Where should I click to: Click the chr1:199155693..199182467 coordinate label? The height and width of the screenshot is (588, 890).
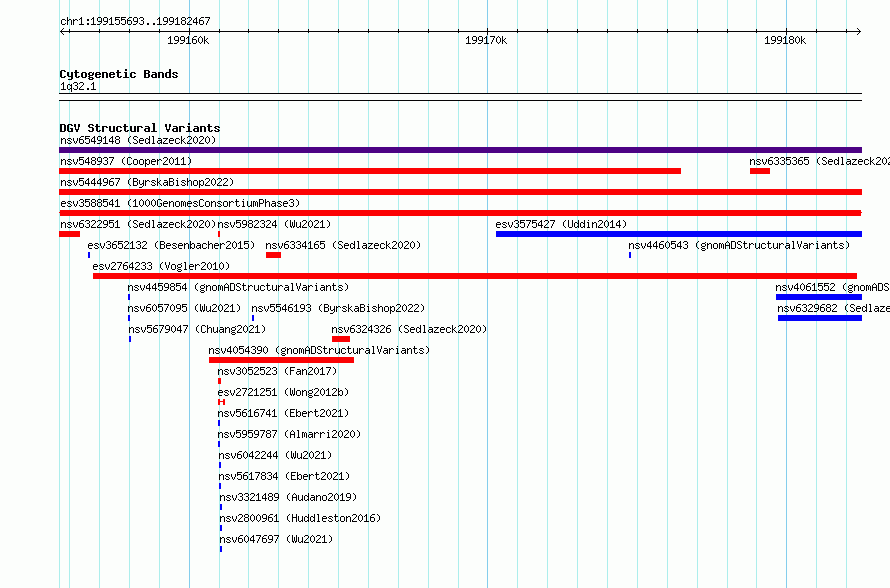135,22
